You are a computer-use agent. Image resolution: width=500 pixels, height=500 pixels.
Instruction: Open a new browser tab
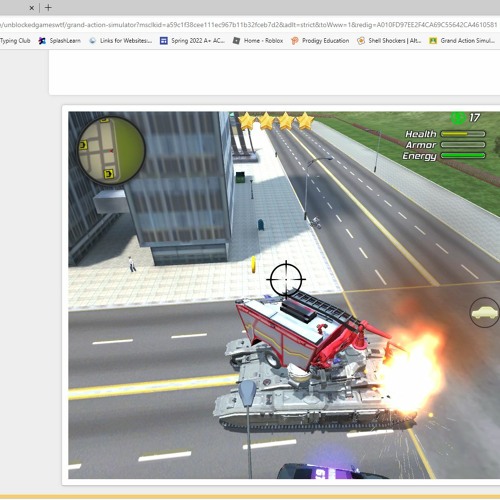48,7
